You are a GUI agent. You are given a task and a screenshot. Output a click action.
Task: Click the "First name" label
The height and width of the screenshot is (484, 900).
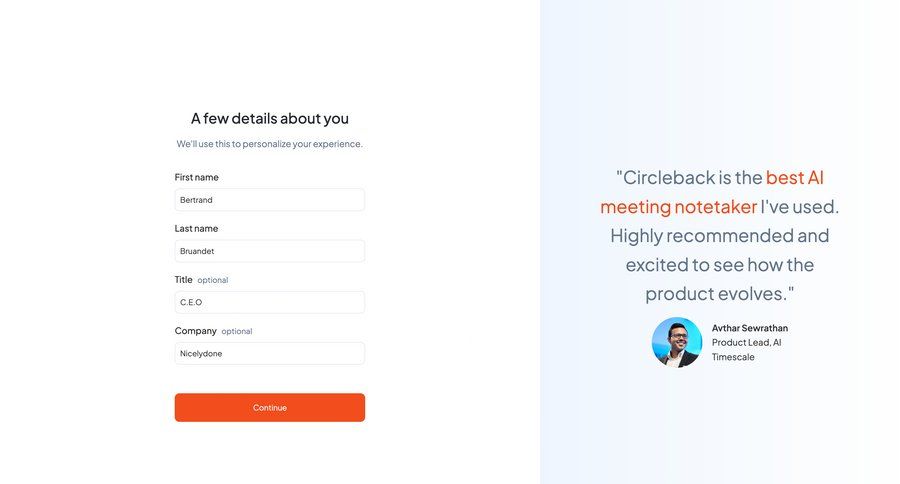tap(197, 177)
